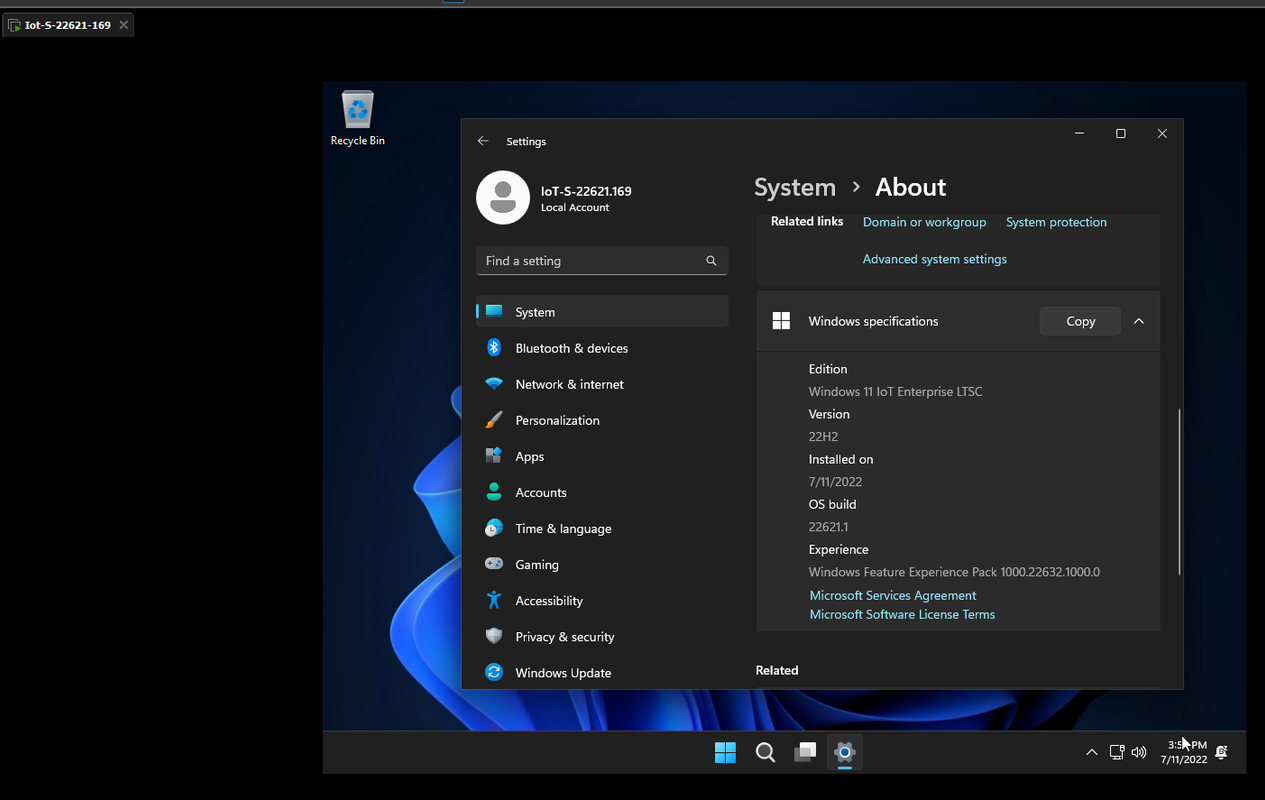
Task: Open Microsoft Software License Terms
Action: (x=902, y=614)
